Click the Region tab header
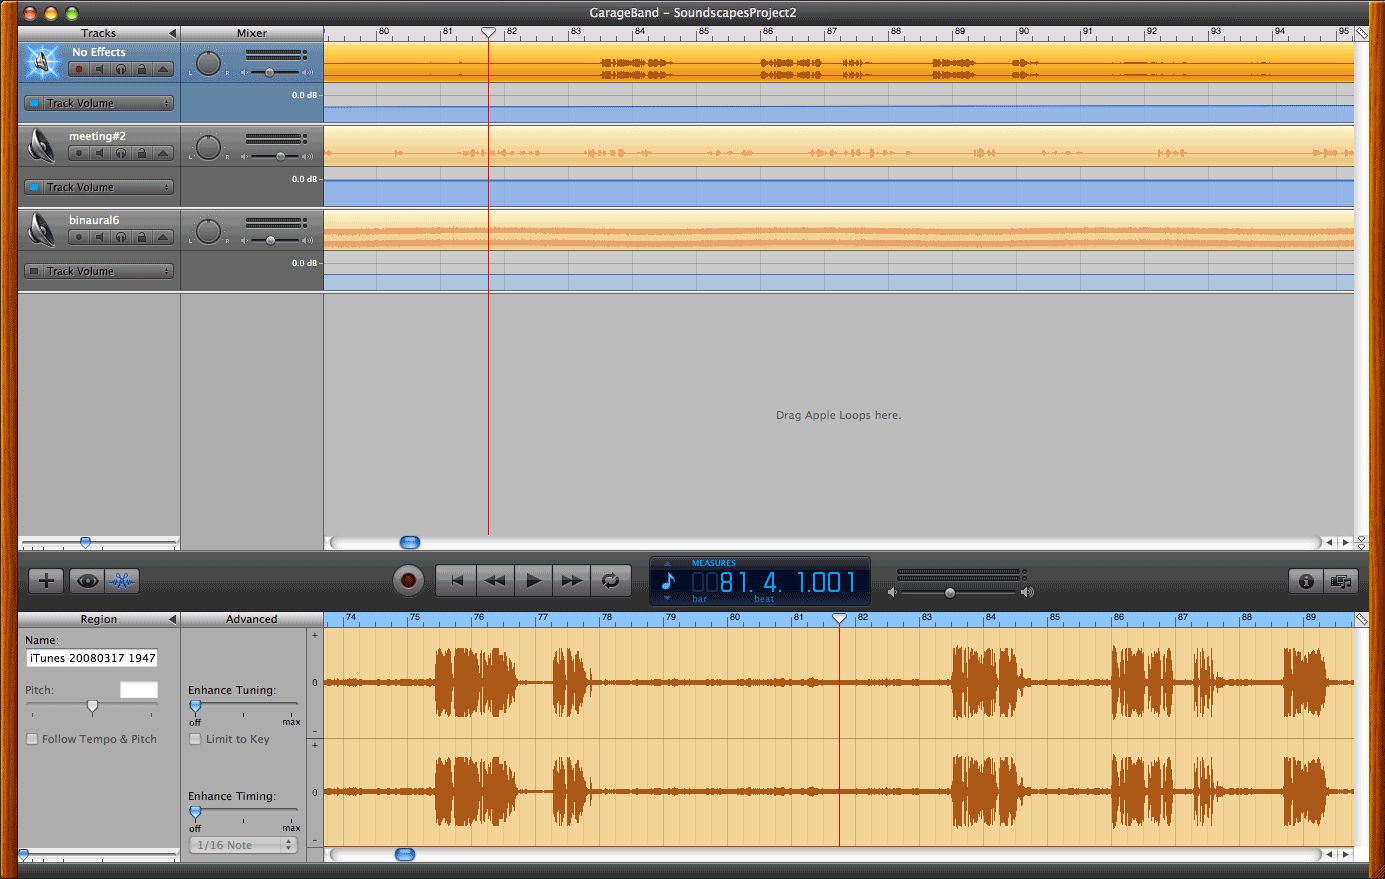 click(x=98, y=619)
